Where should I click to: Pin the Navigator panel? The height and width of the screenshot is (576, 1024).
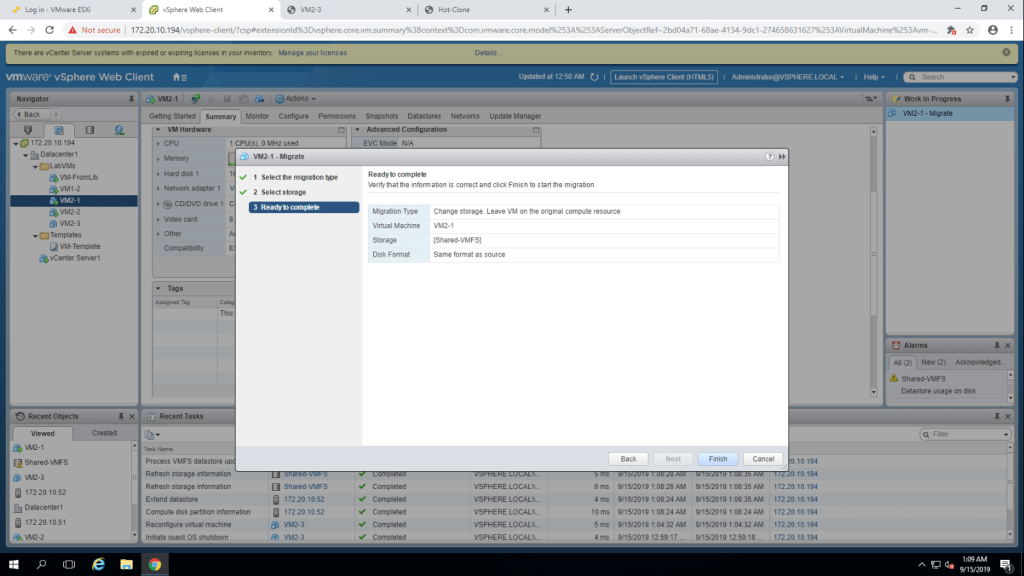131,99
